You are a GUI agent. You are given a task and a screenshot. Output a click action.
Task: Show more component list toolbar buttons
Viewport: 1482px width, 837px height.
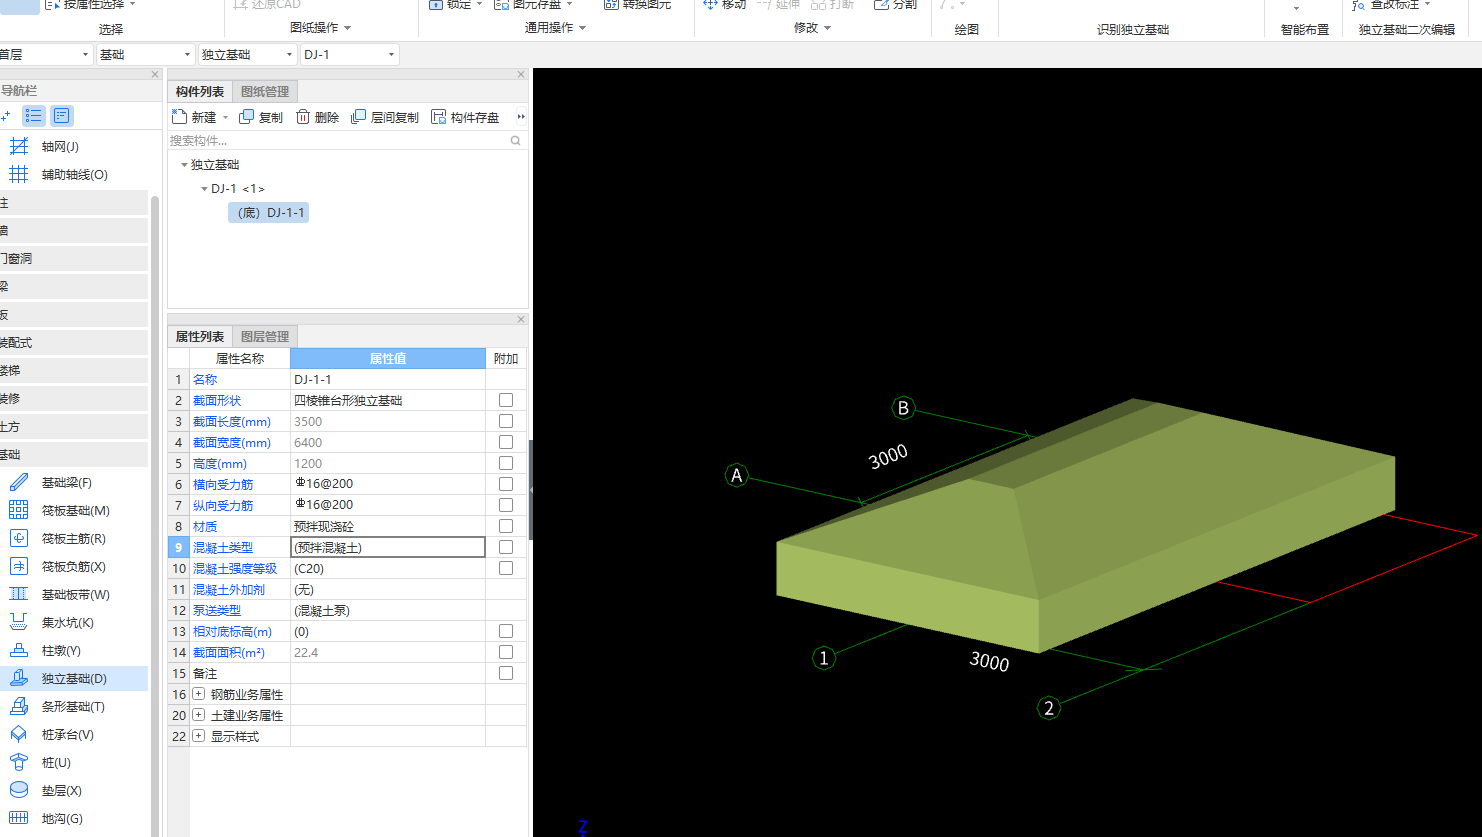pos(521,117)
